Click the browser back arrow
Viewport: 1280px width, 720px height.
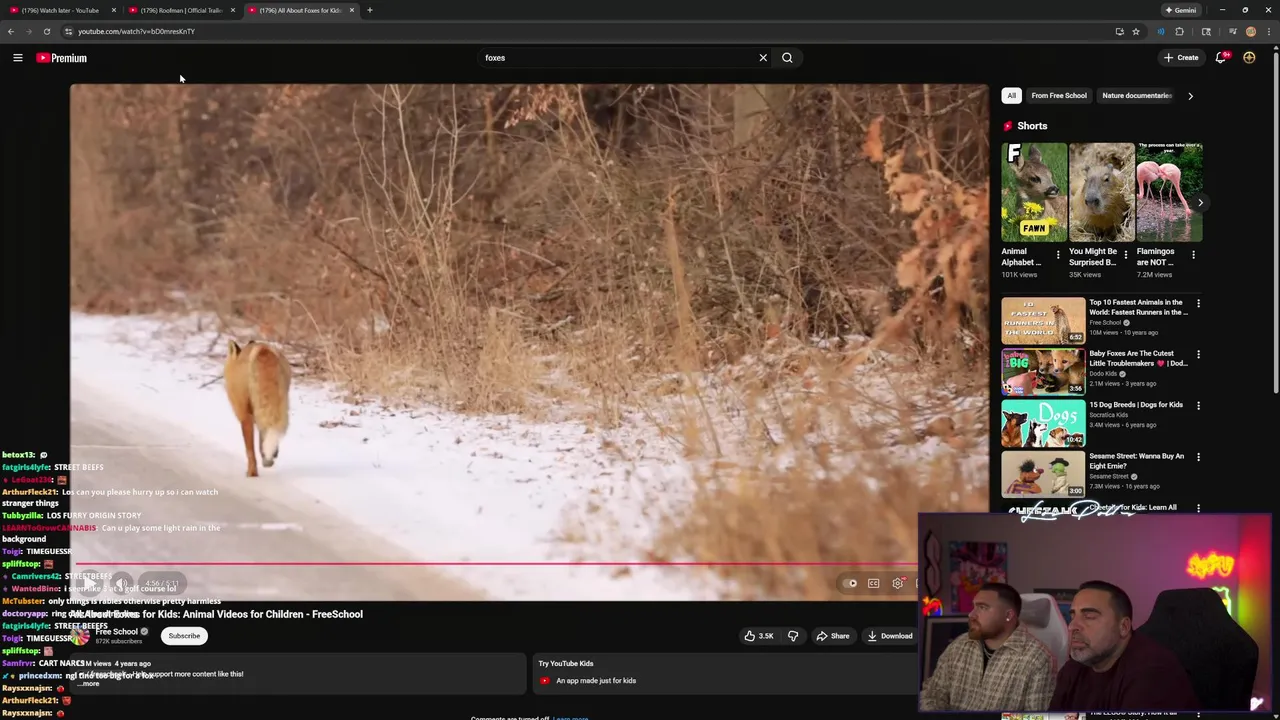10,31
